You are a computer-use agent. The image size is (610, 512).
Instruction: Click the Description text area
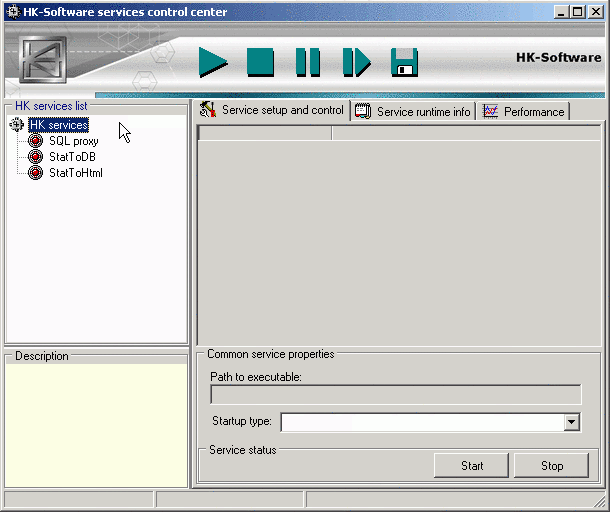coord(96,425)
